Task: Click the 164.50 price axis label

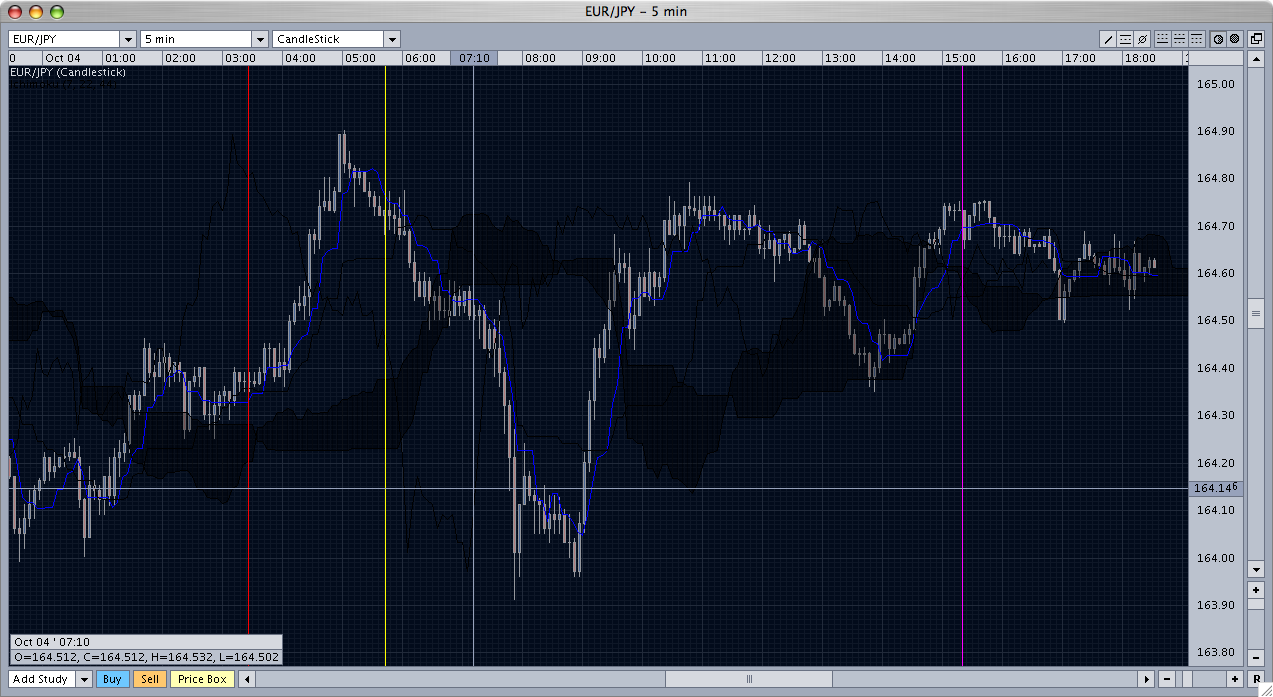Action: [1215, 321]
